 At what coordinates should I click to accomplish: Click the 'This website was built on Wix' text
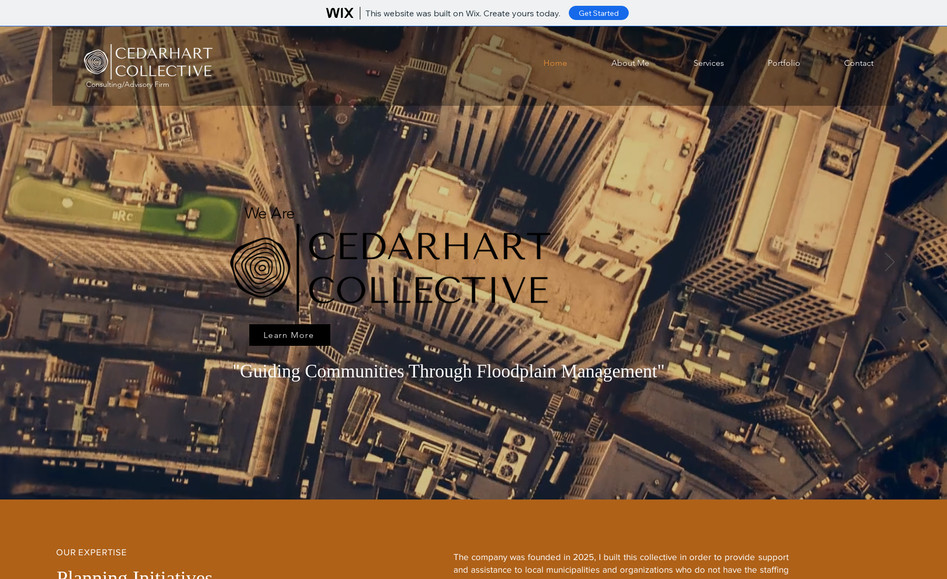point(462,13)
